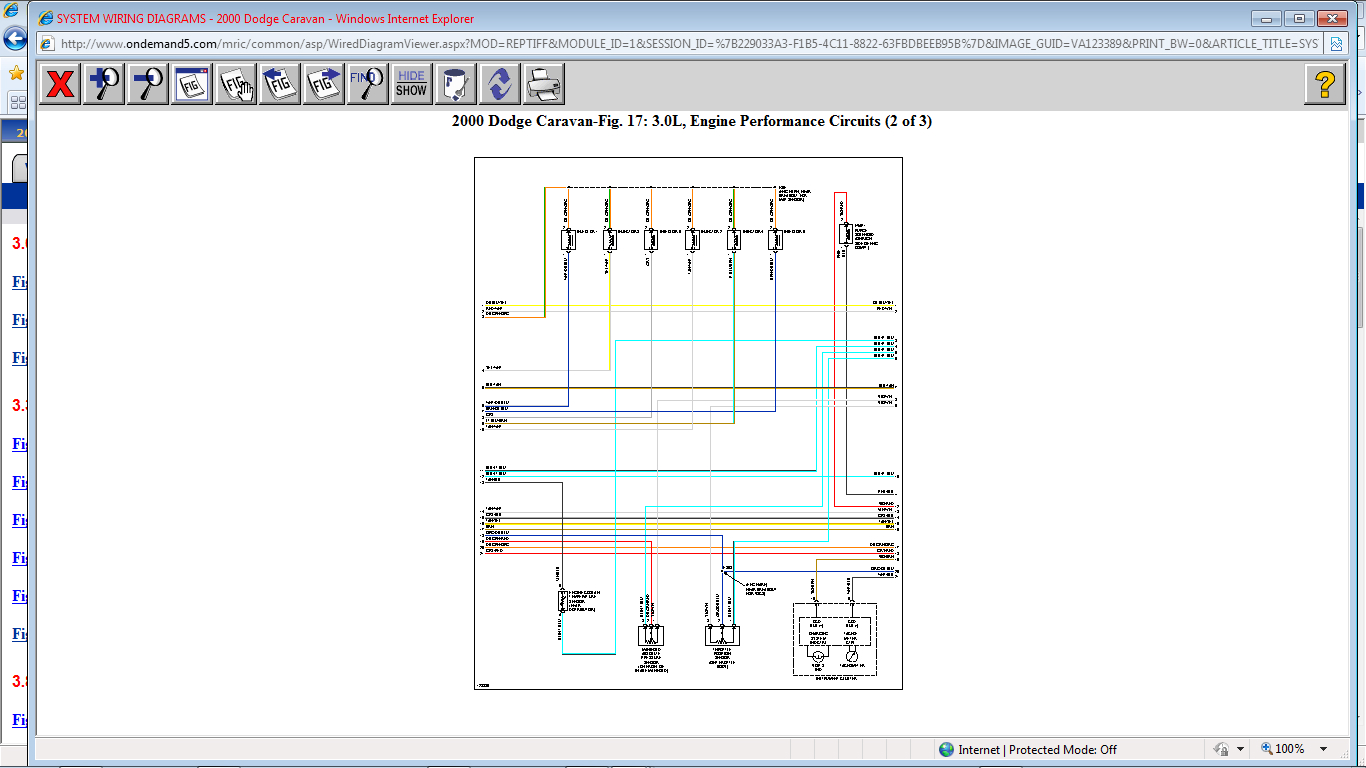
Task: Zoom in with the plus magnifier icon
Action: [104, 84]
